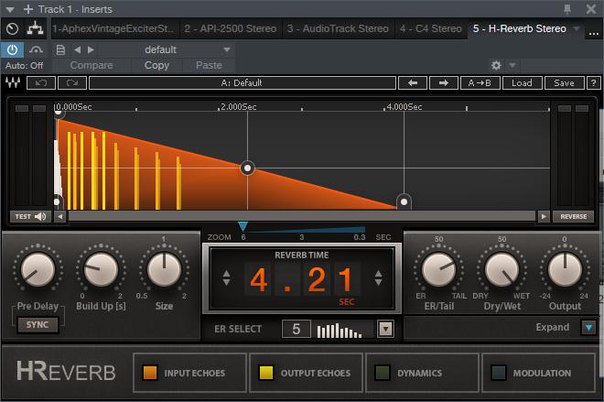Click the Load preset button
604x402 pixels.
point(523,83)
